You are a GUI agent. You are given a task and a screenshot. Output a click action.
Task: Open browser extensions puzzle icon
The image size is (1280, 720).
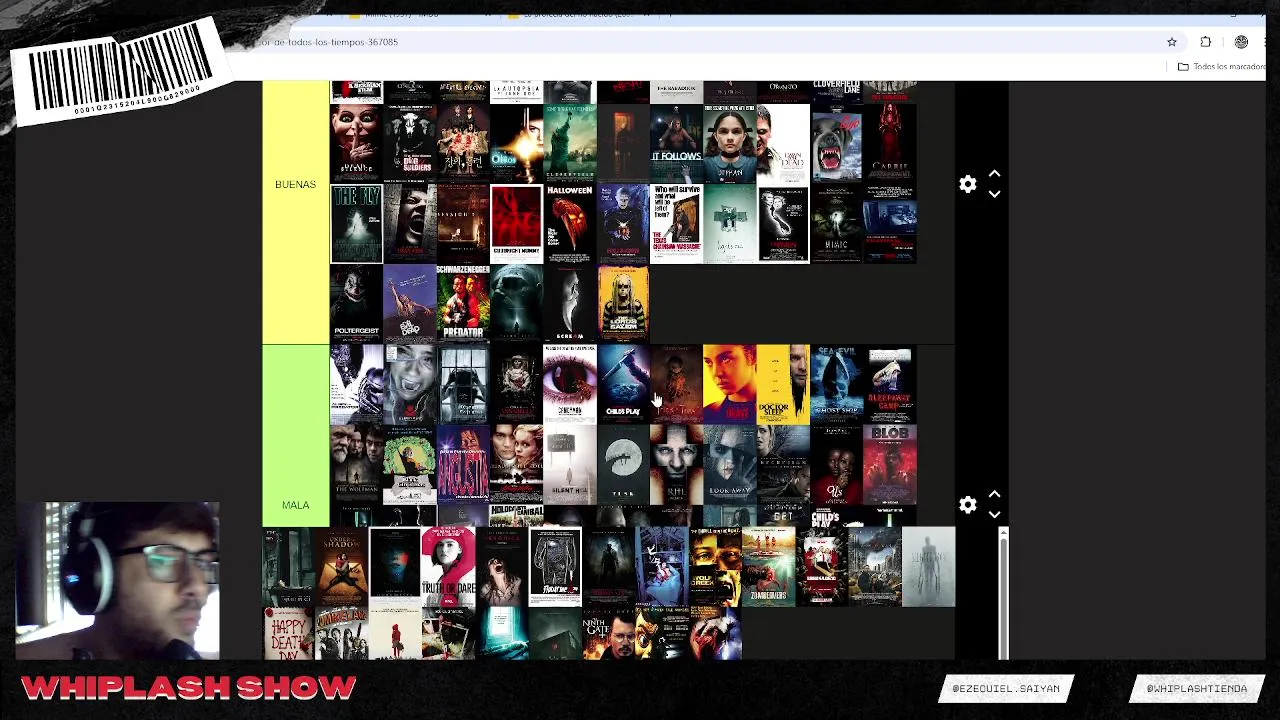coord(1206,42)
